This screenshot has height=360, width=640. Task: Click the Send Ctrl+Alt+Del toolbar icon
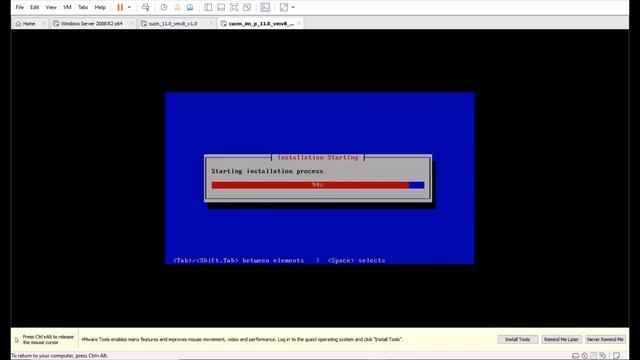pos(145,7)
